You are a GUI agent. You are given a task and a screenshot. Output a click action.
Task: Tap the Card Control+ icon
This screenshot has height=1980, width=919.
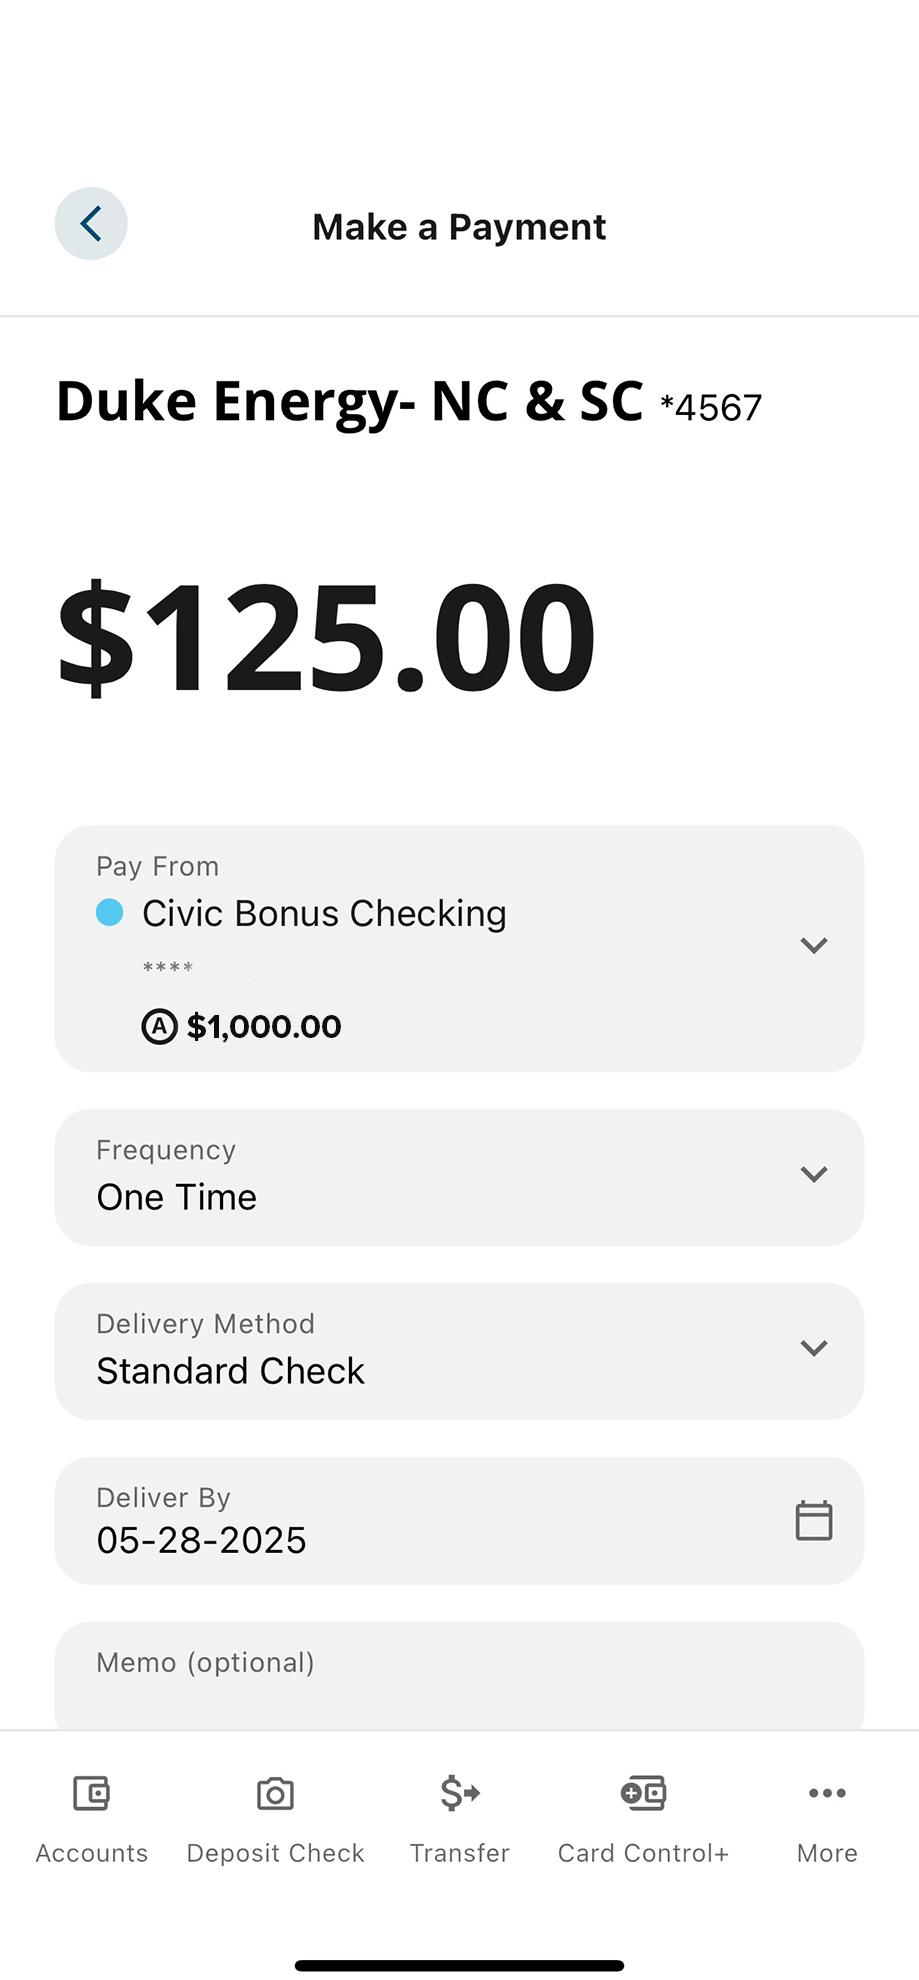(643, 1793)
